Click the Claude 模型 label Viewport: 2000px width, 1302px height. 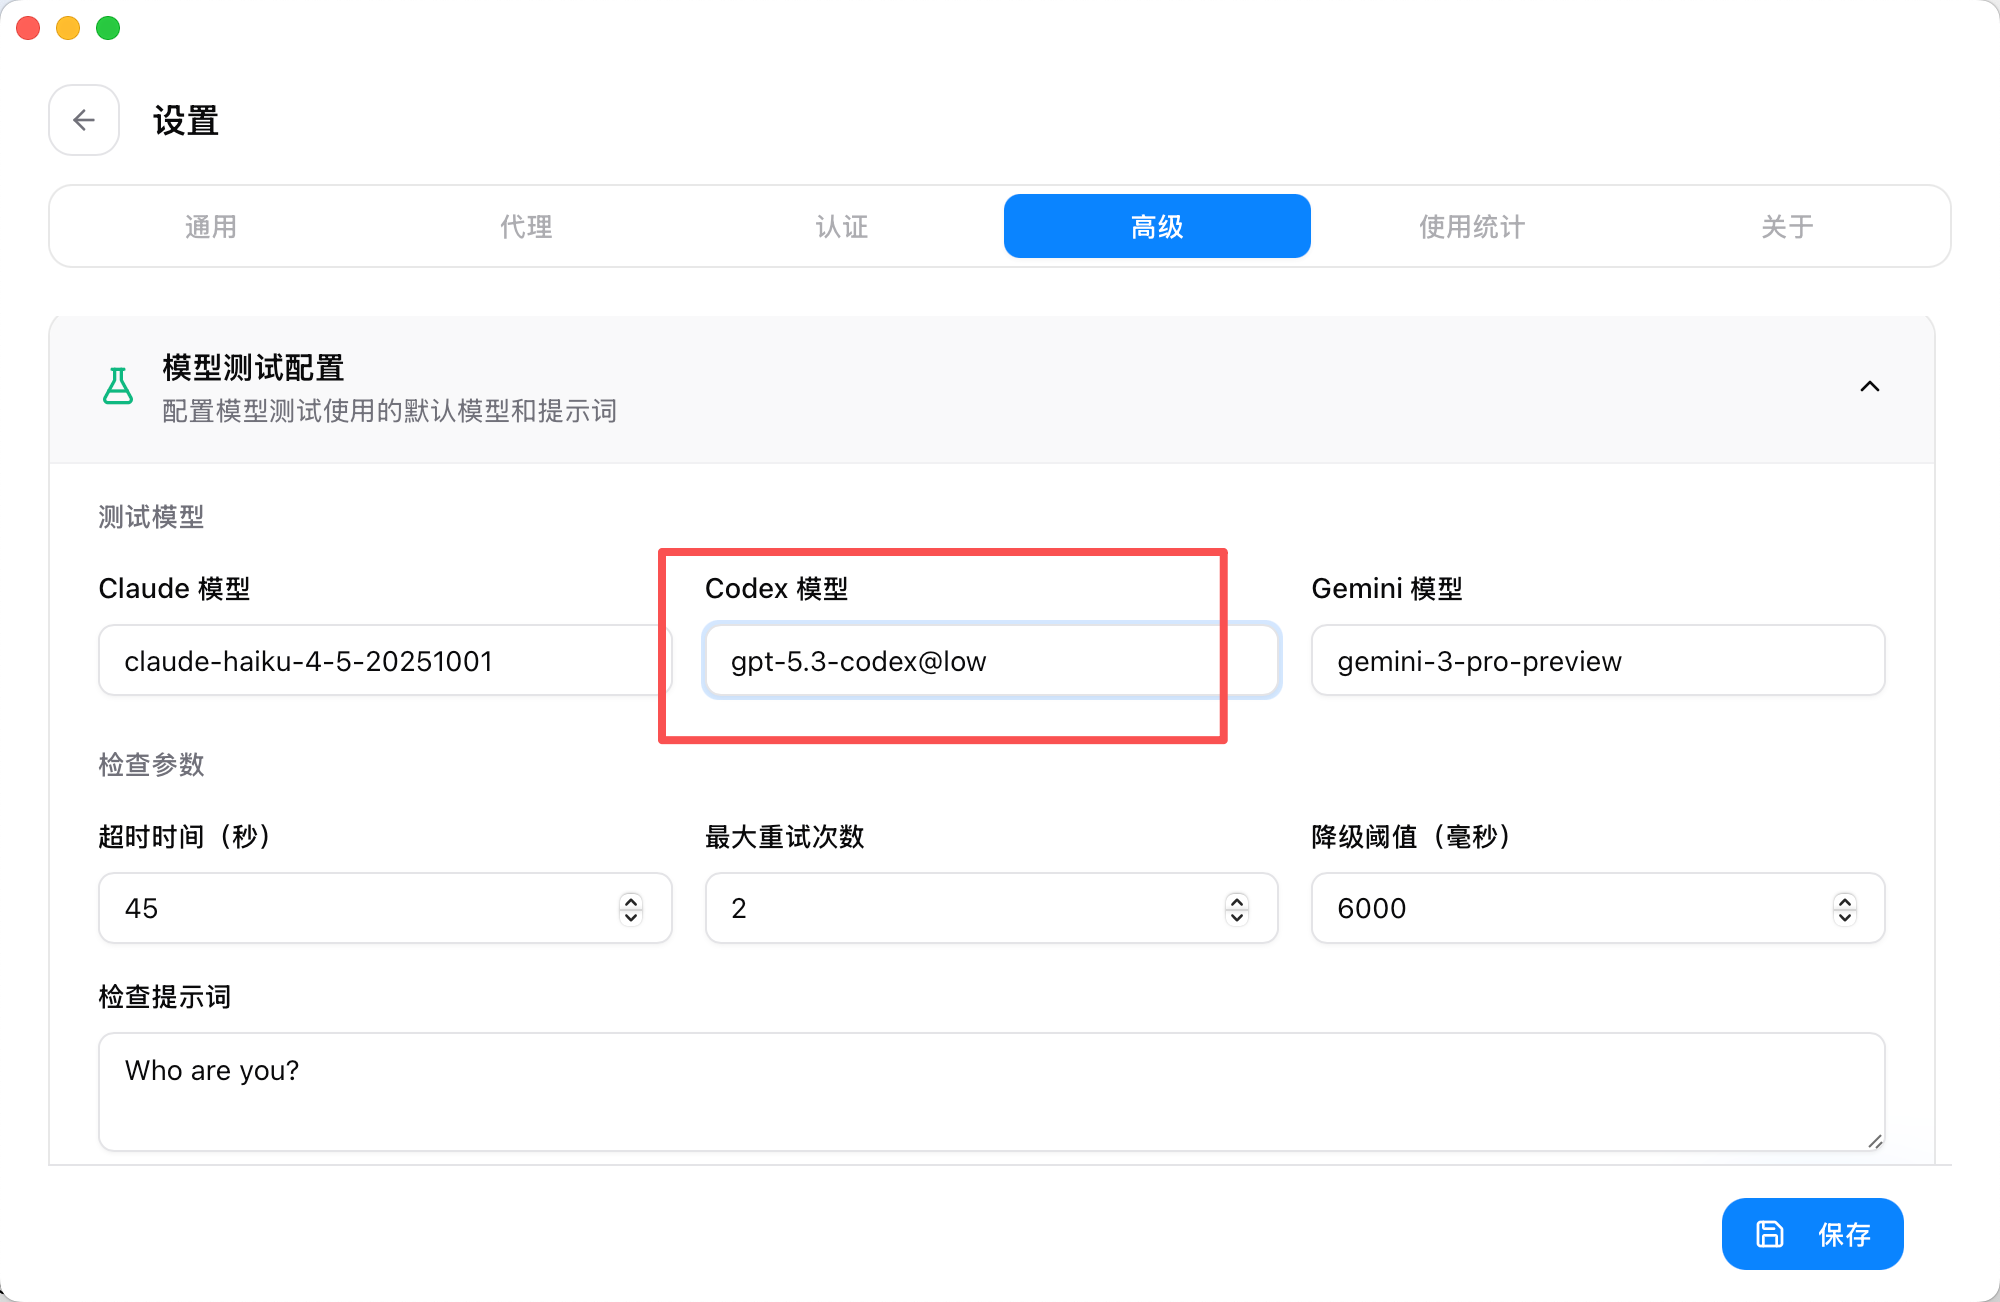click(x=174, y=588)
